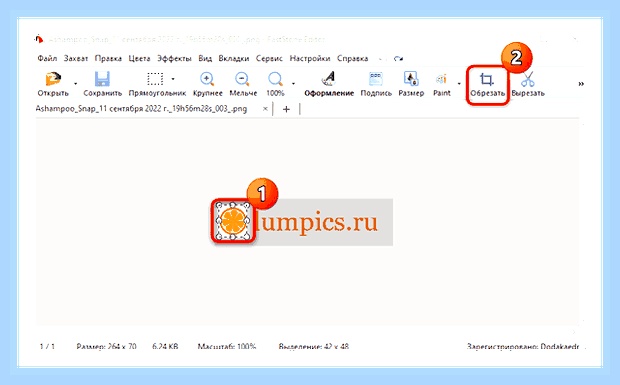Screen dimensions: 620x385
Task: Click the Вырезать scissors tool
Action: pos(528,84)
